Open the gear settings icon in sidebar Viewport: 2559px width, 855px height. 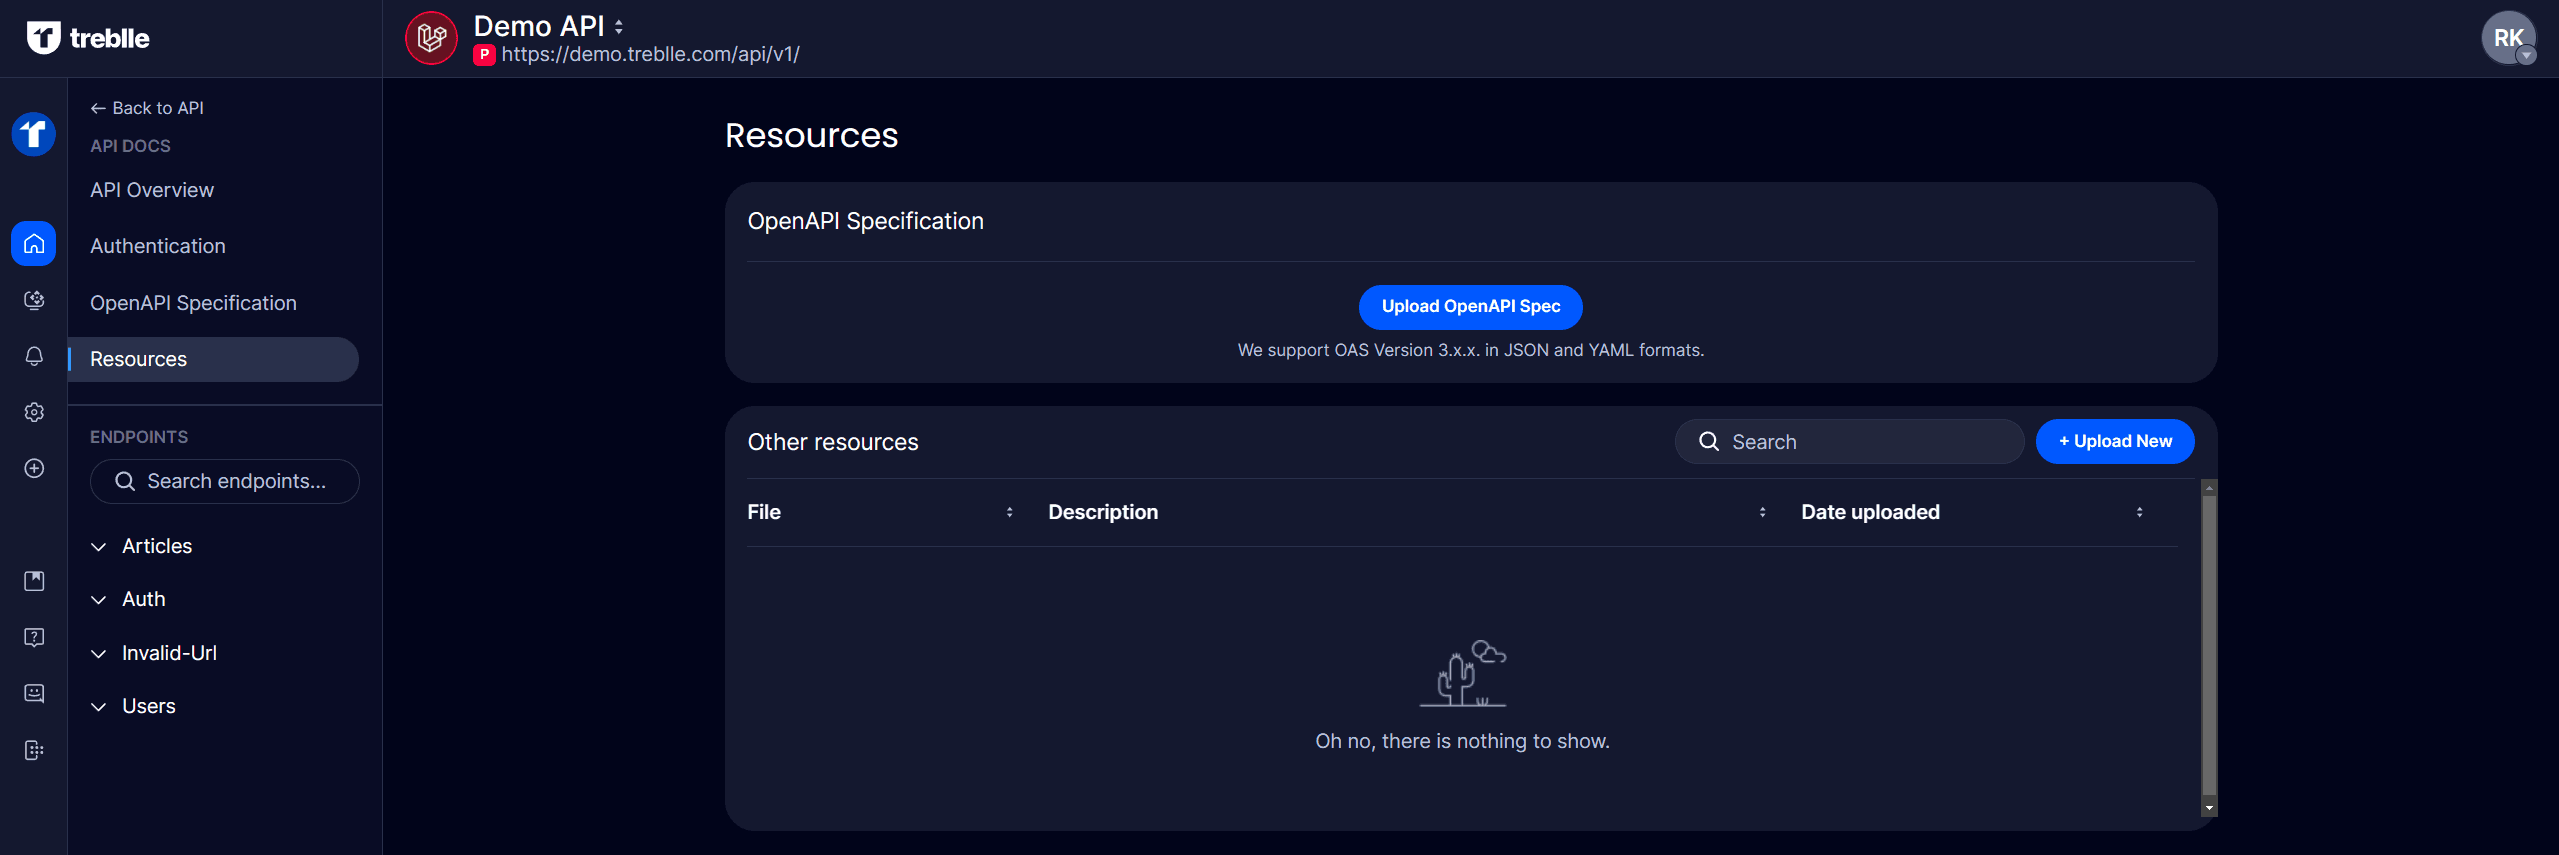pyautogui.click(x=34, y=412)
